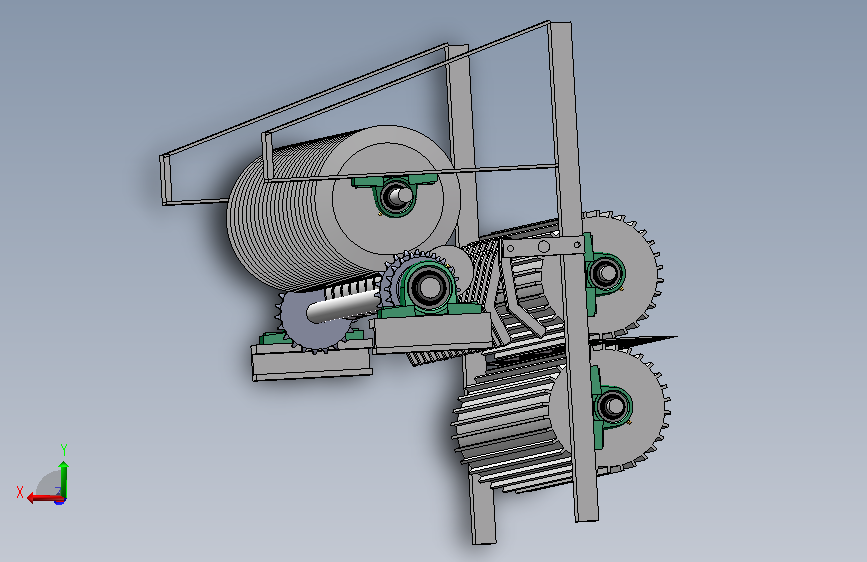
Task: Click the white shaft between sprocket and bearing
Action: point(343,308)
